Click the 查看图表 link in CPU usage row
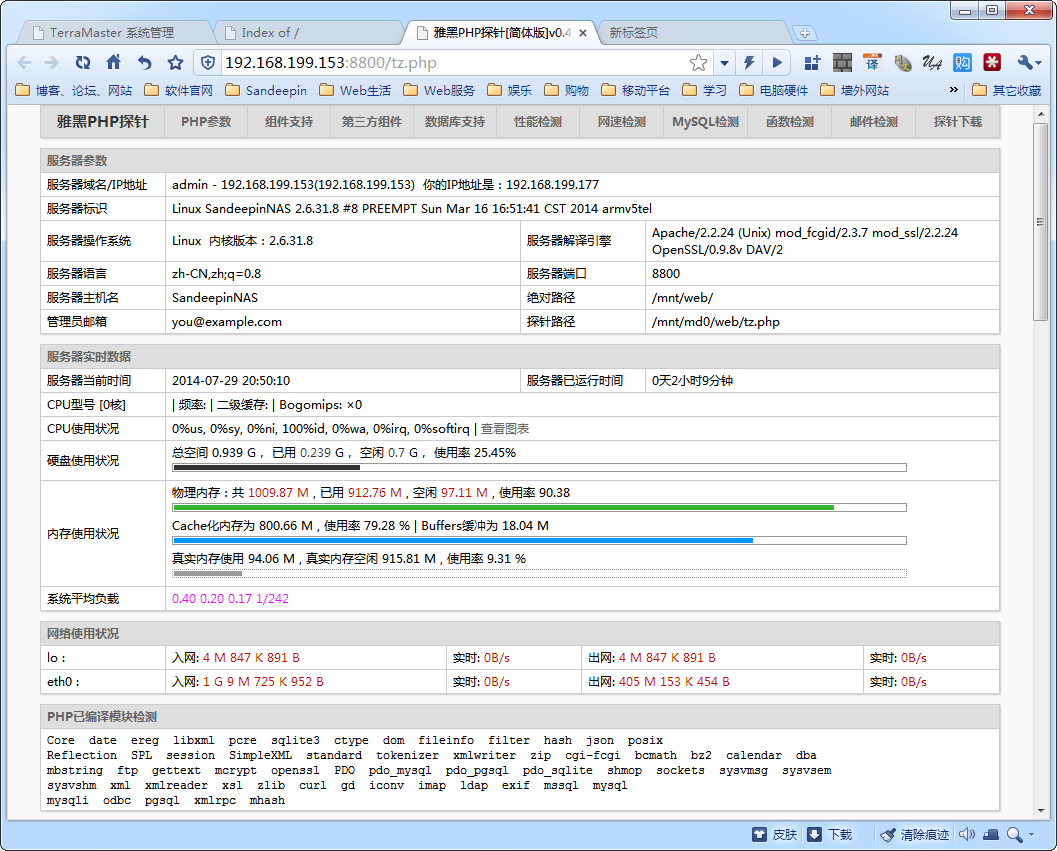 (505, 429)
